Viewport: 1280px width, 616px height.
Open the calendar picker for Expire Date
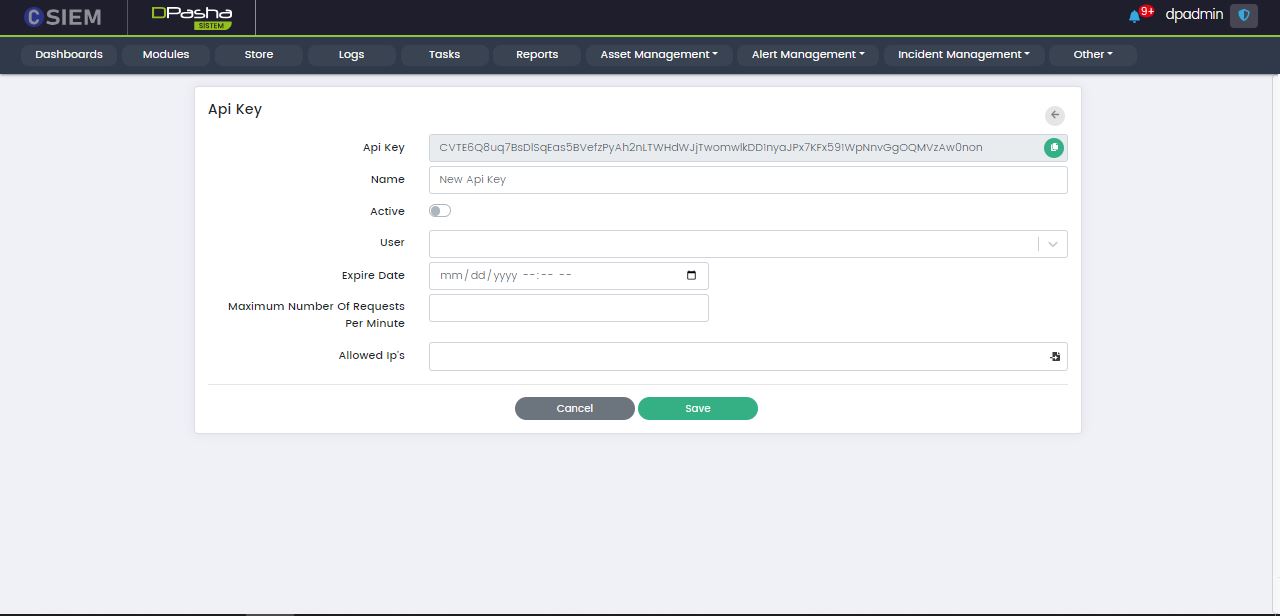click(x=692, y=276)
